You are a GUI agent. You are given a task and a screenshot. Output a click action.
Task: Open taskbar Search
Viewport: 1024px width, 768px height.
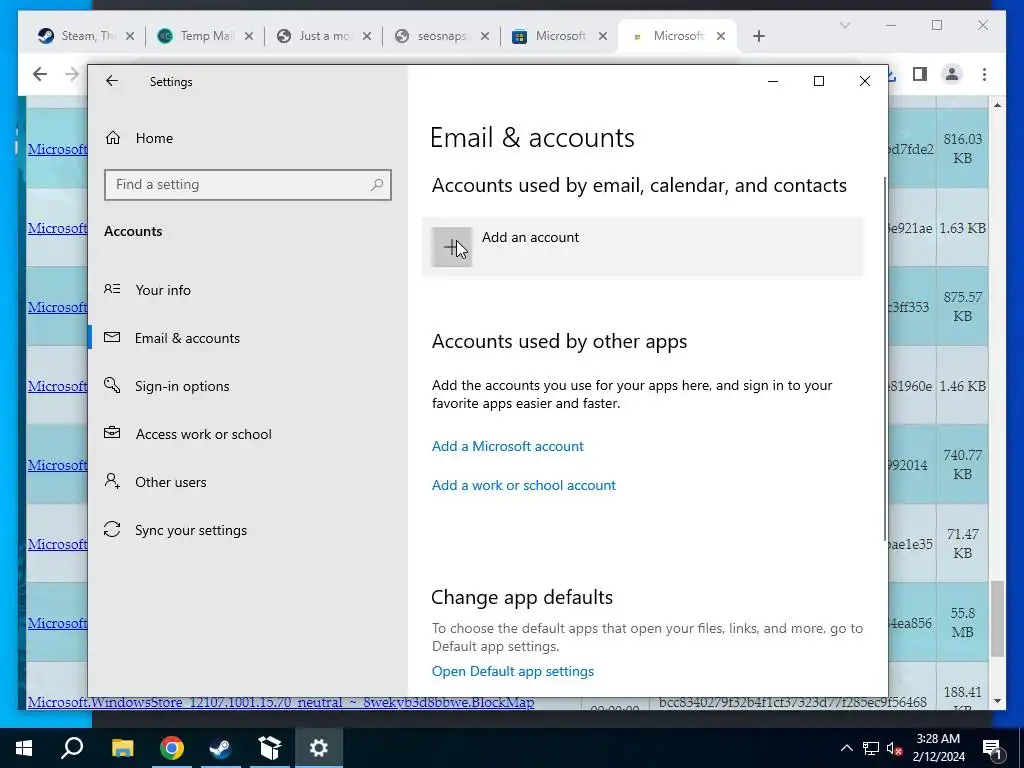click(72, 748)
